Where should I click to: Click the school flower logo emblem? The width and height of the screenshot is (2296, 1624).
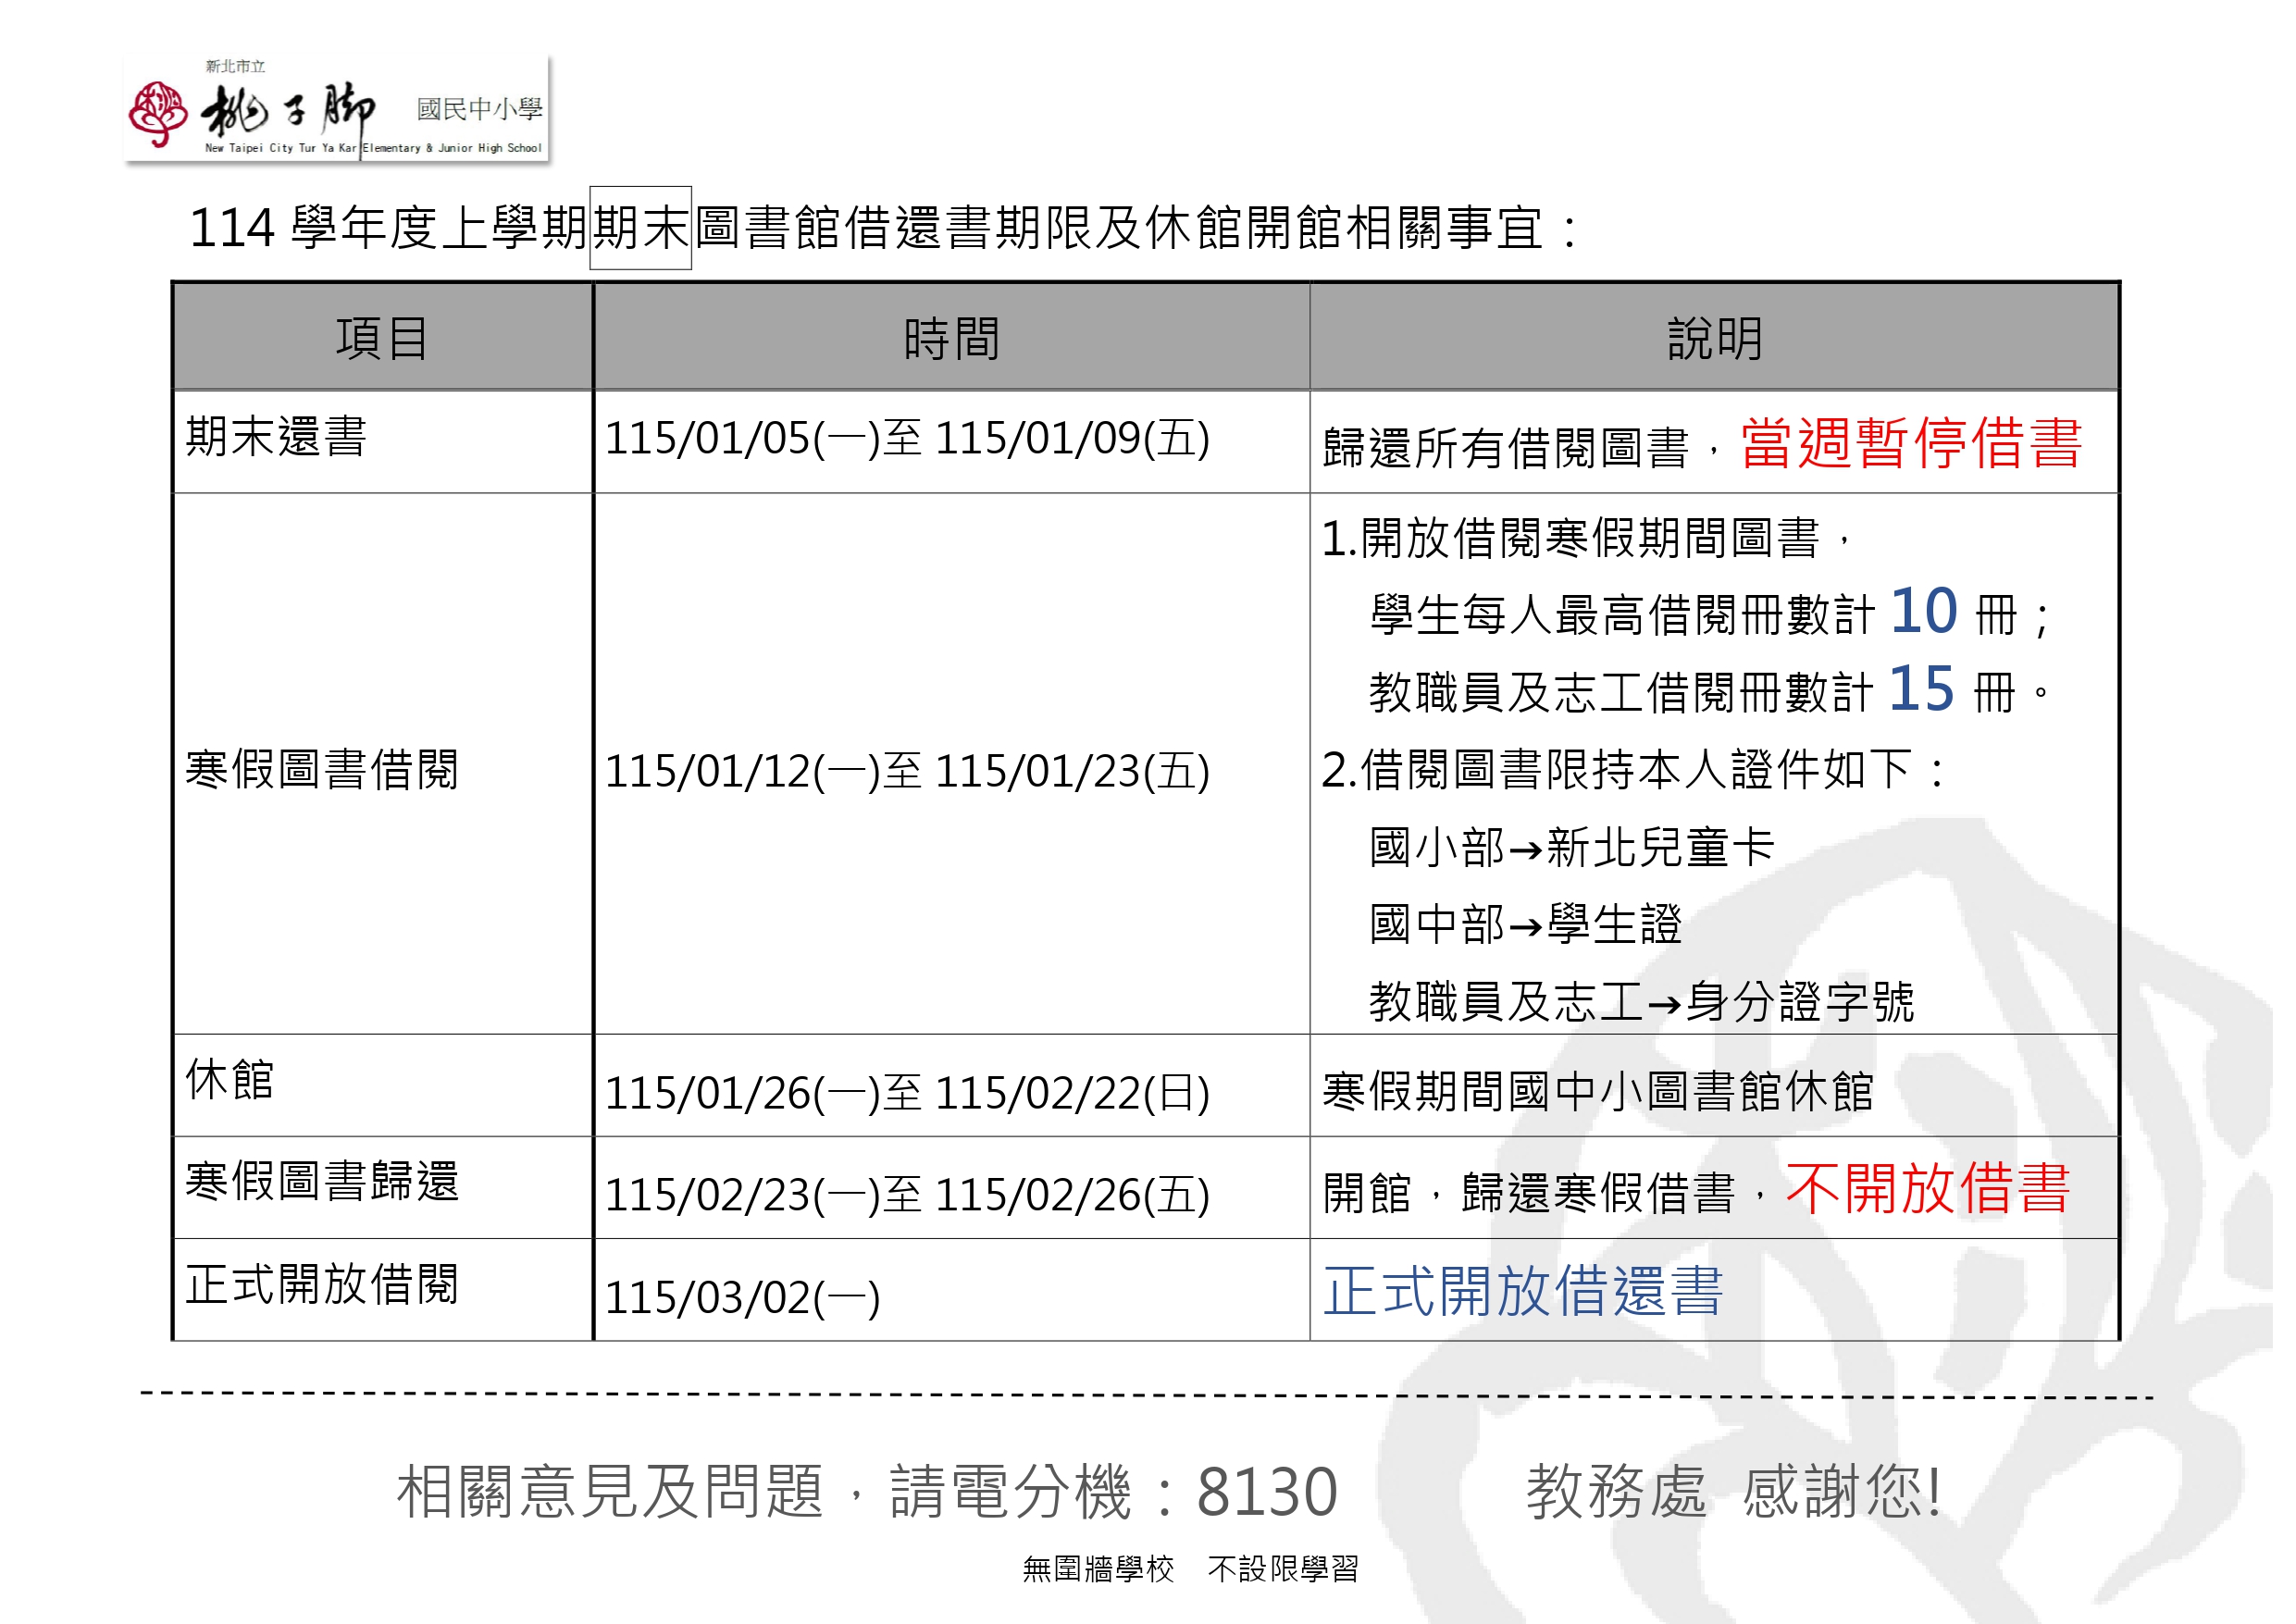pyautogui.click(x=158, y=113)
